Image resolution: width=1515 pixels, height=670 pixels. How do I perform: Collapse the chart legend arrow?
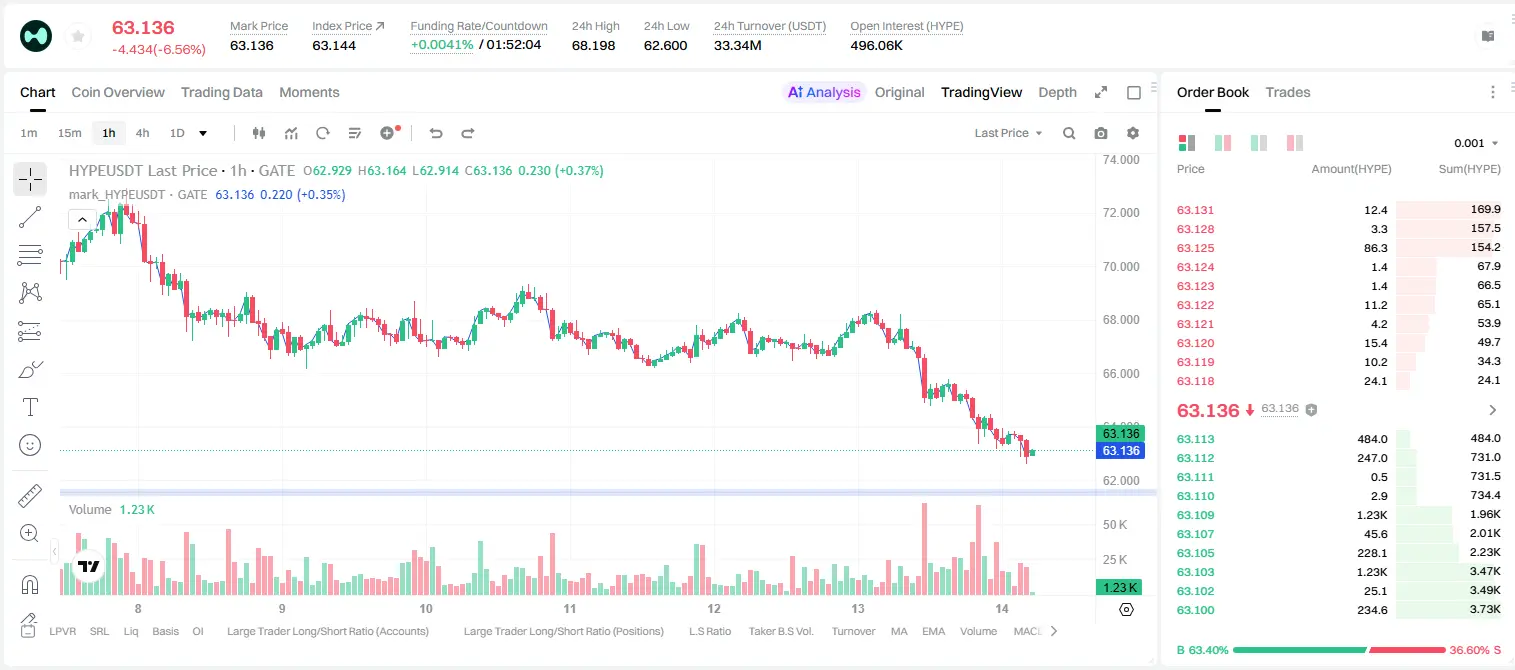82,219
